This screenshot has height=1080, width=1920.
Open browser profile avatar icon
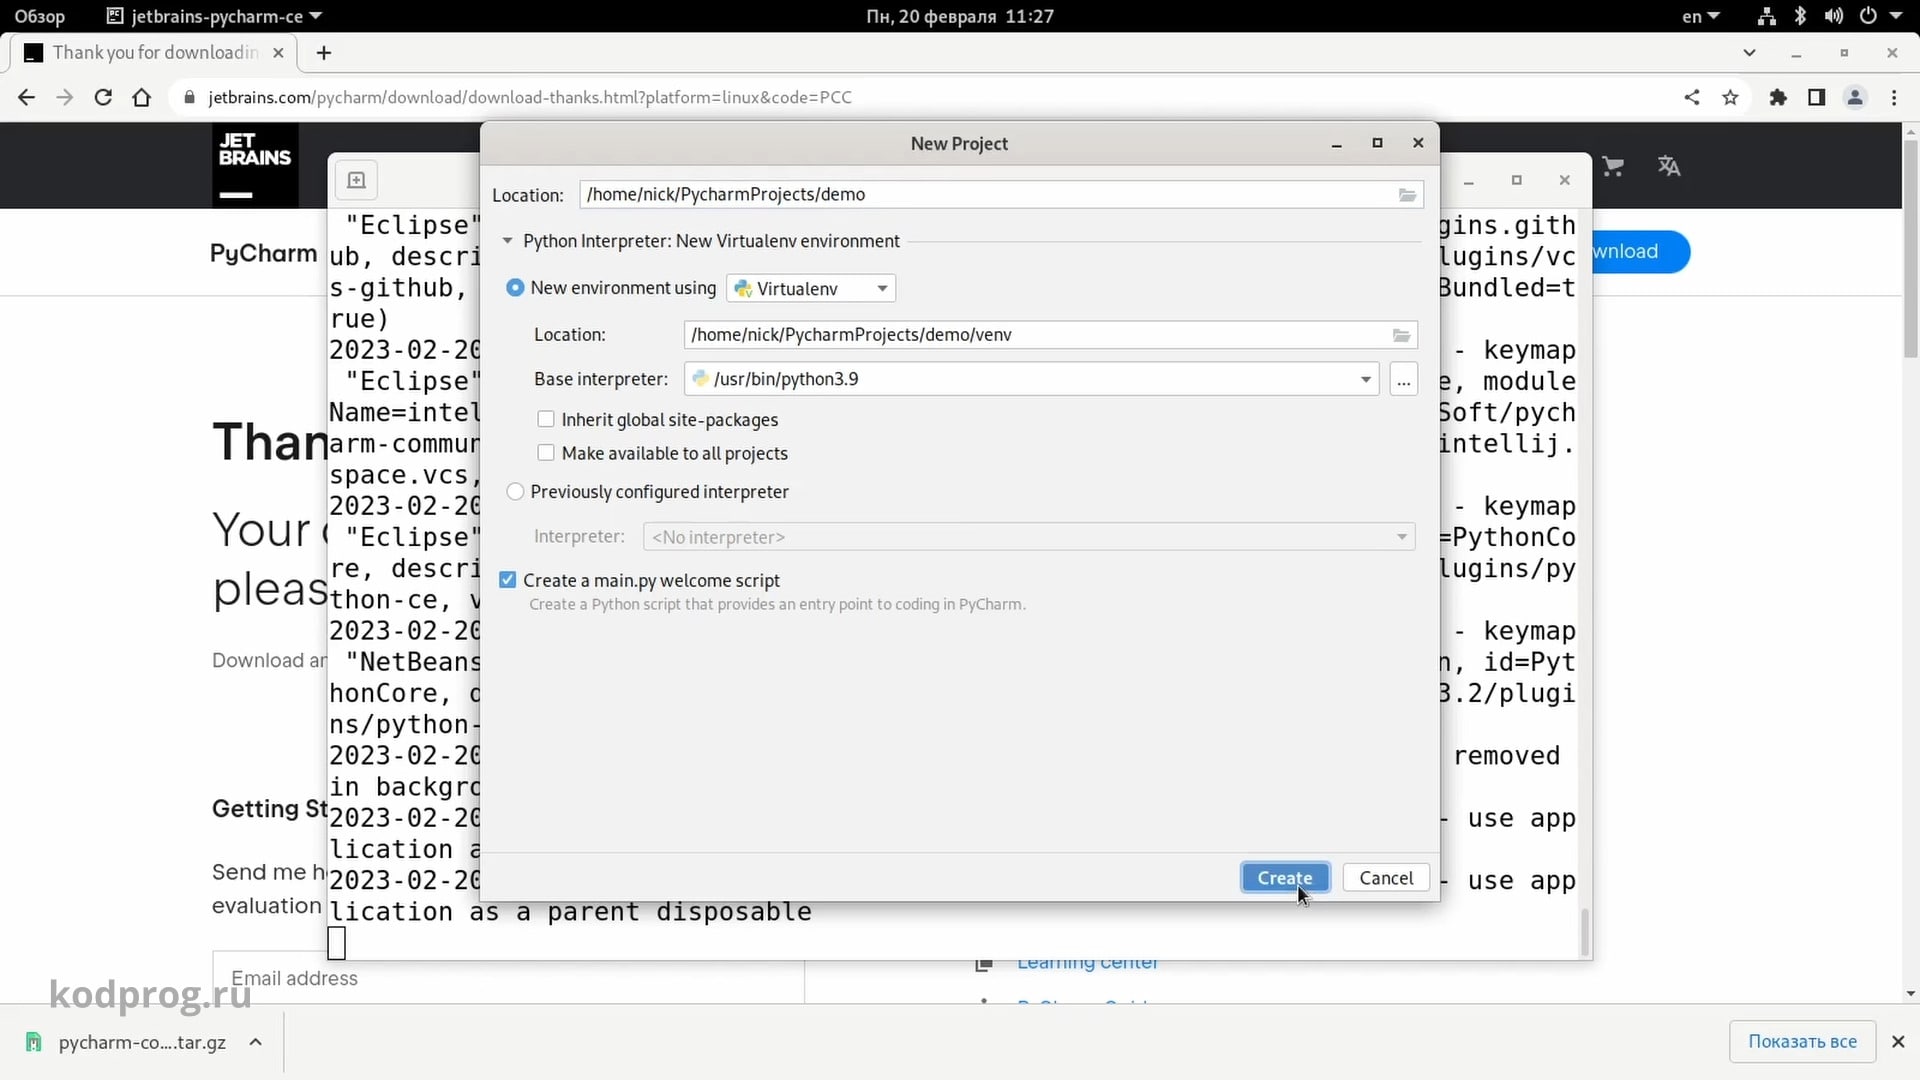coord(1855,97)
